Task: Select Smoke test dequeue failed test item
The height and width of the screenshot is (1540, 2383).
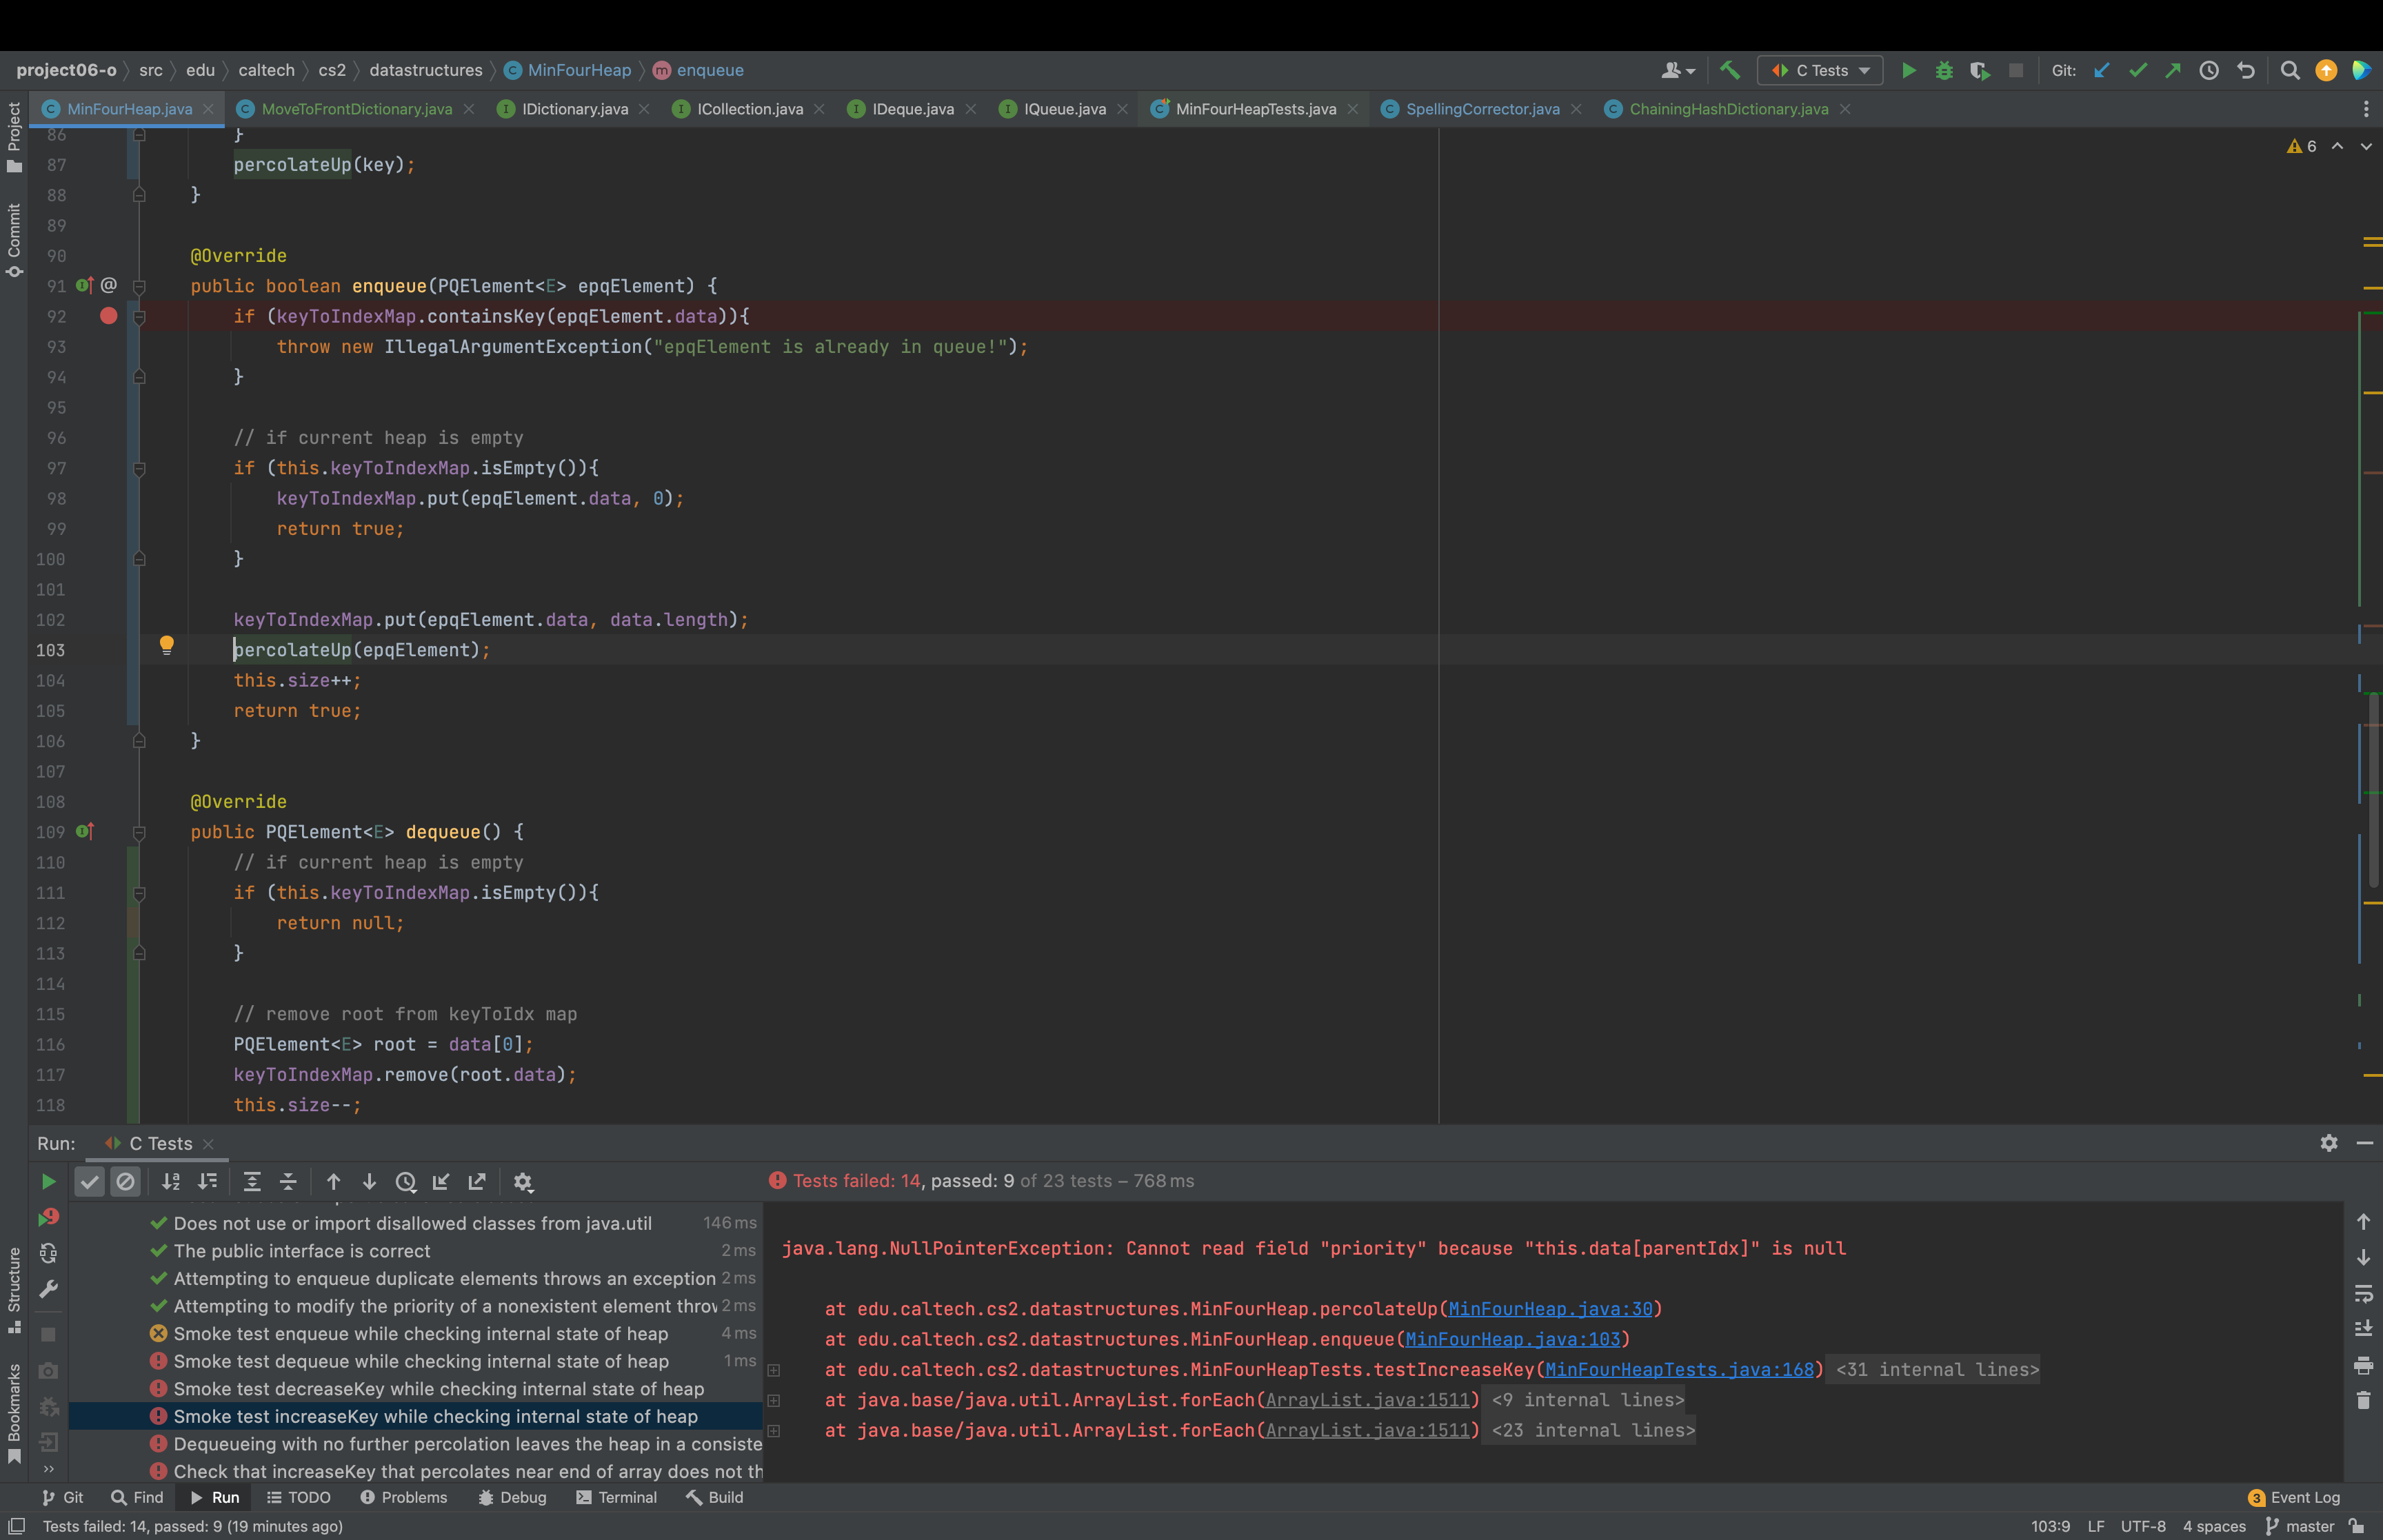Action: [420, 1361]
